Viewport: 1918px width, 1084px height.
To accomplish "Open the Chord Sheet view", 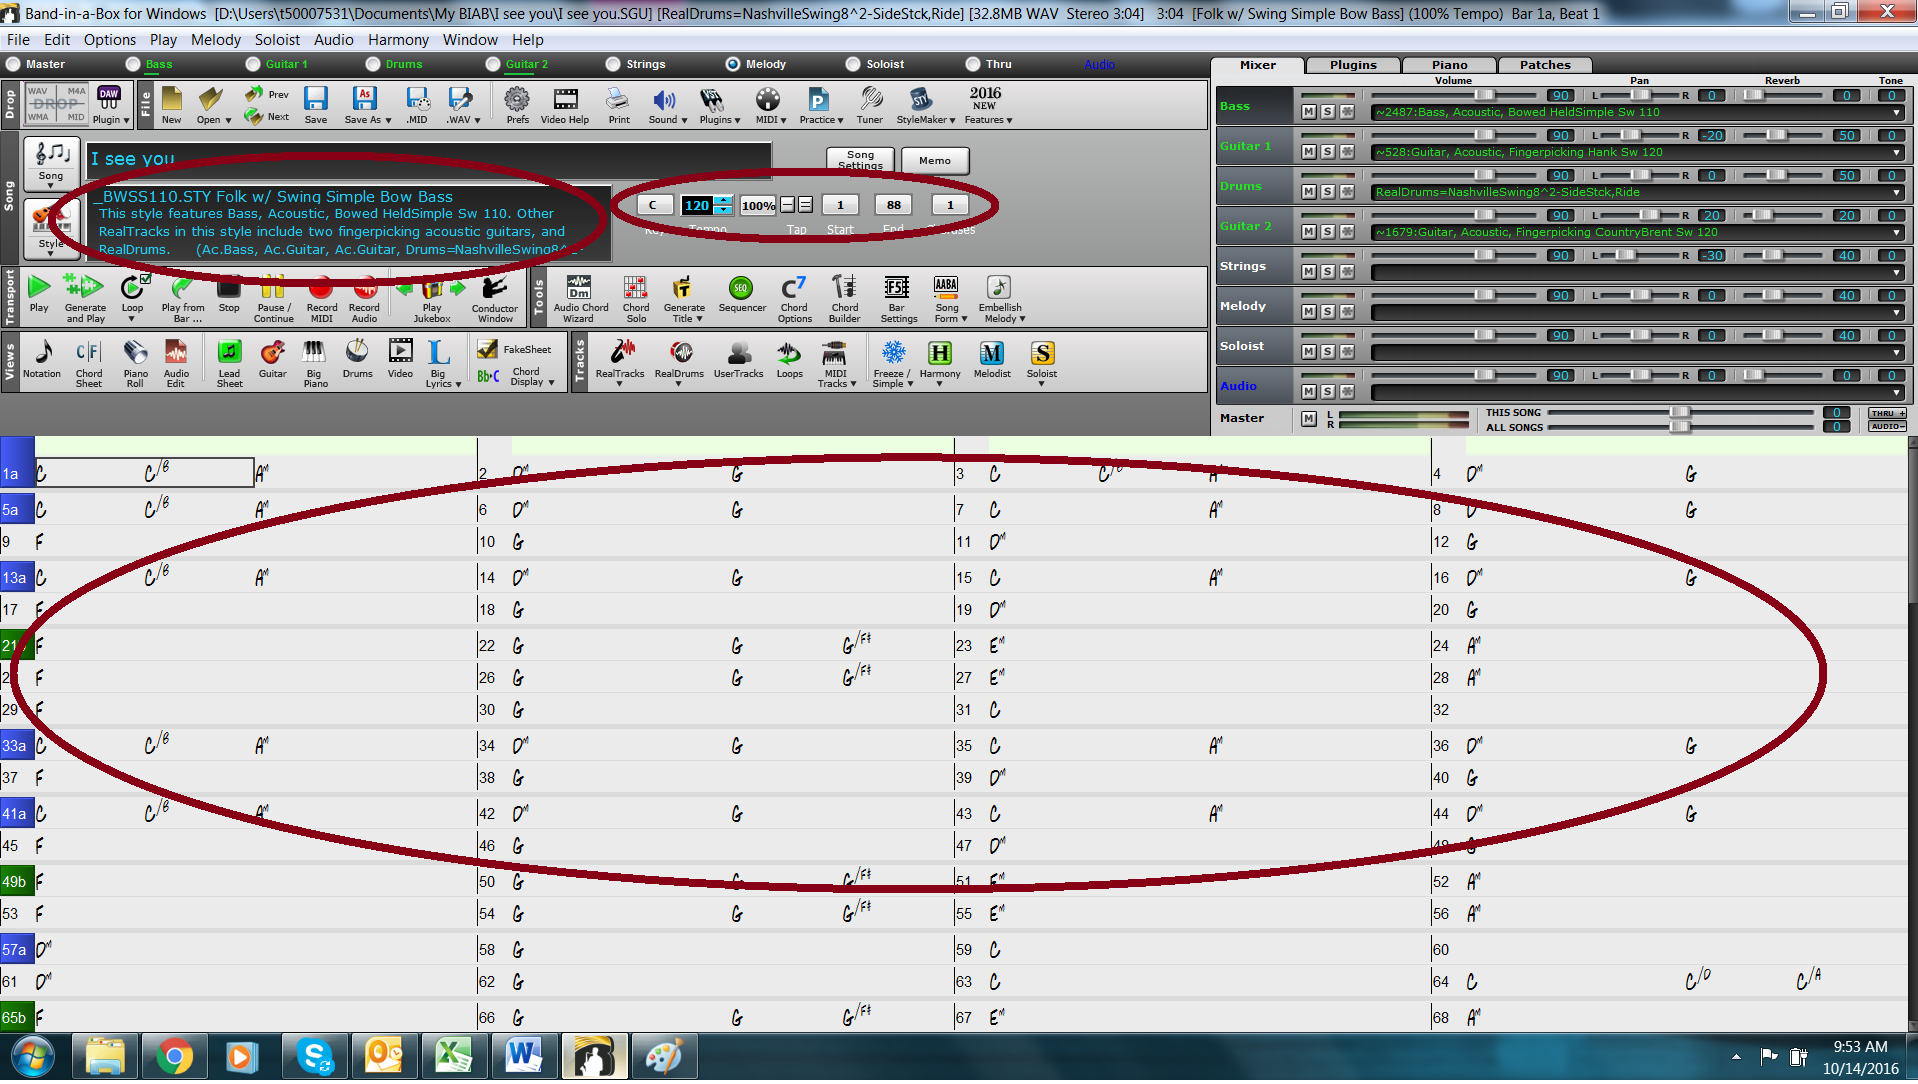I will pyautogui.click(x=88, y=363).
